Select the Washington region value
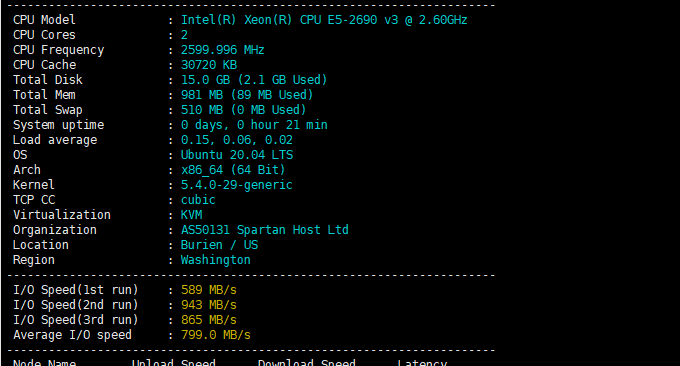 tap(216, 260)
